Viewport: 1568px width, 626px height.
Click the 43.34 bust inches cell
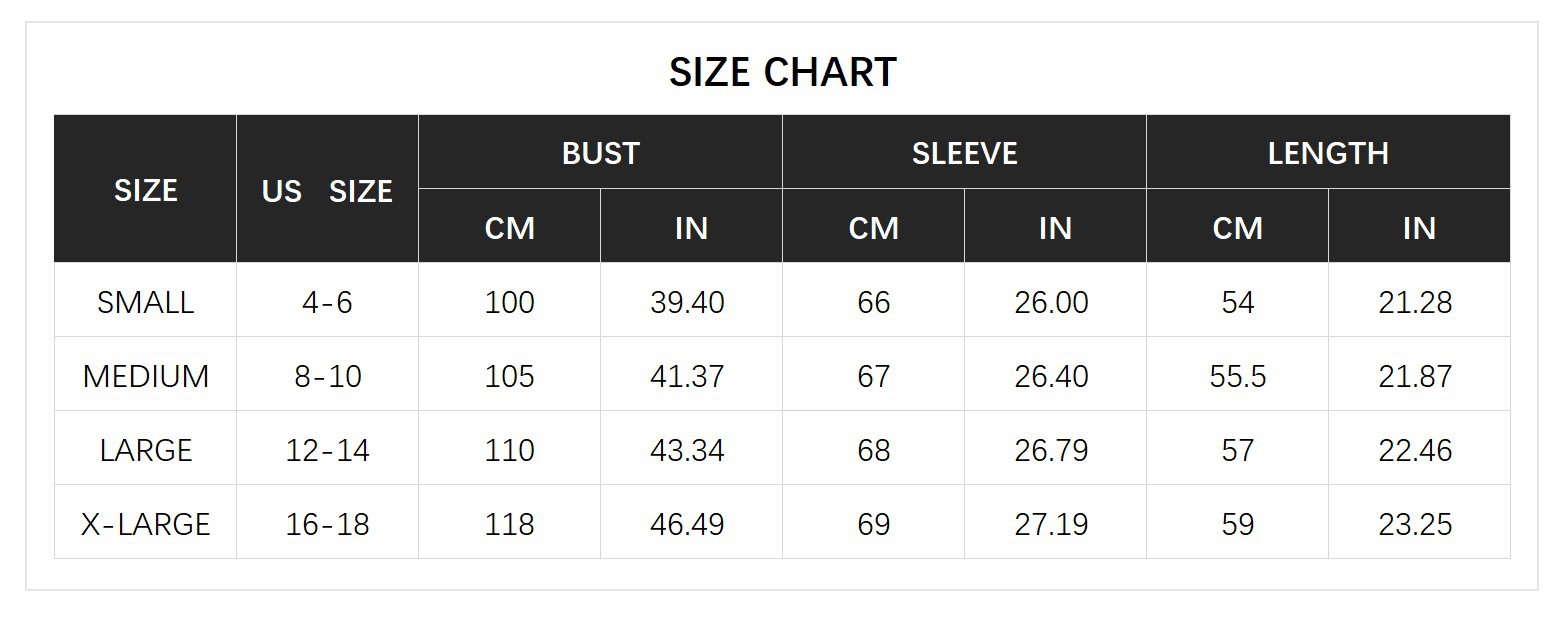687,450
